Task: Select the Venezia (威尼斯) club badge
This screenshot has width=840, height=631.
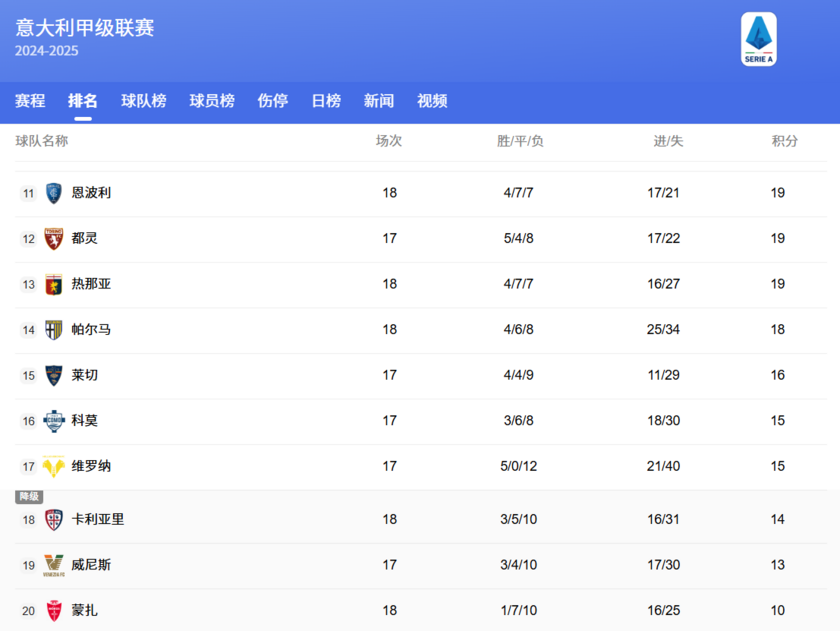Action: 52,565
